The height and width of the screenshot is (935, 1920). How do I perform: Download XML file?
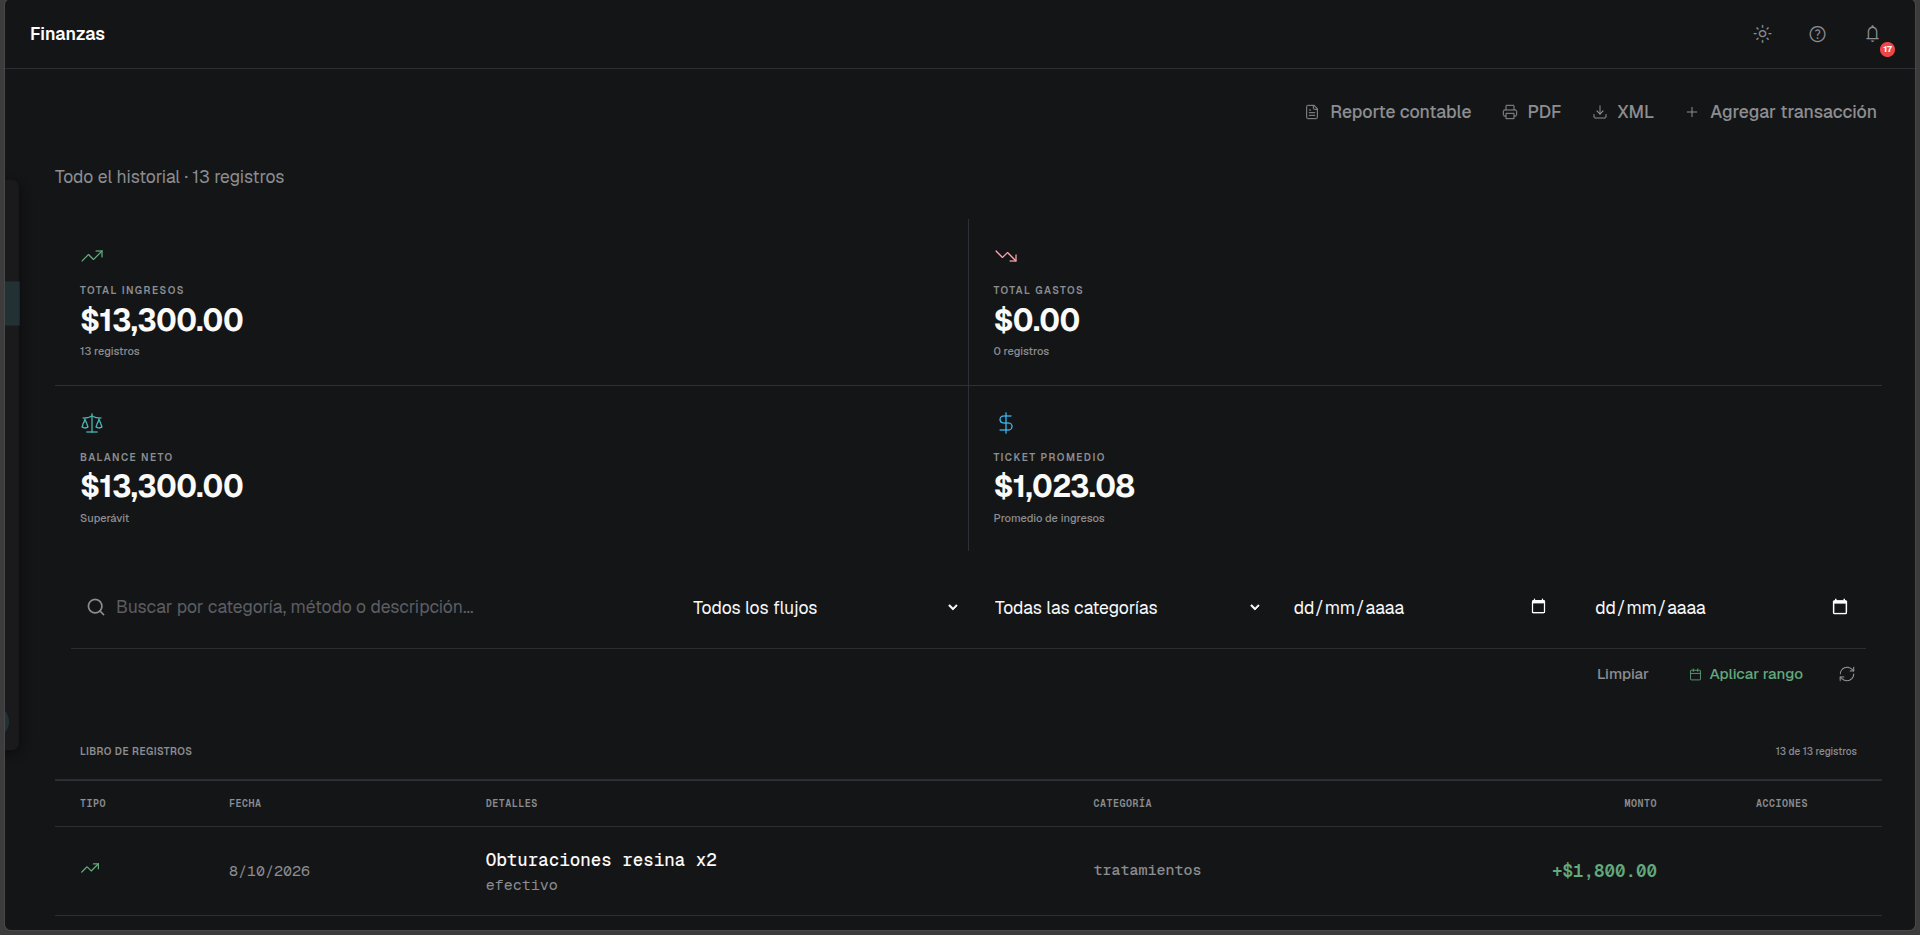(1622, 112)
